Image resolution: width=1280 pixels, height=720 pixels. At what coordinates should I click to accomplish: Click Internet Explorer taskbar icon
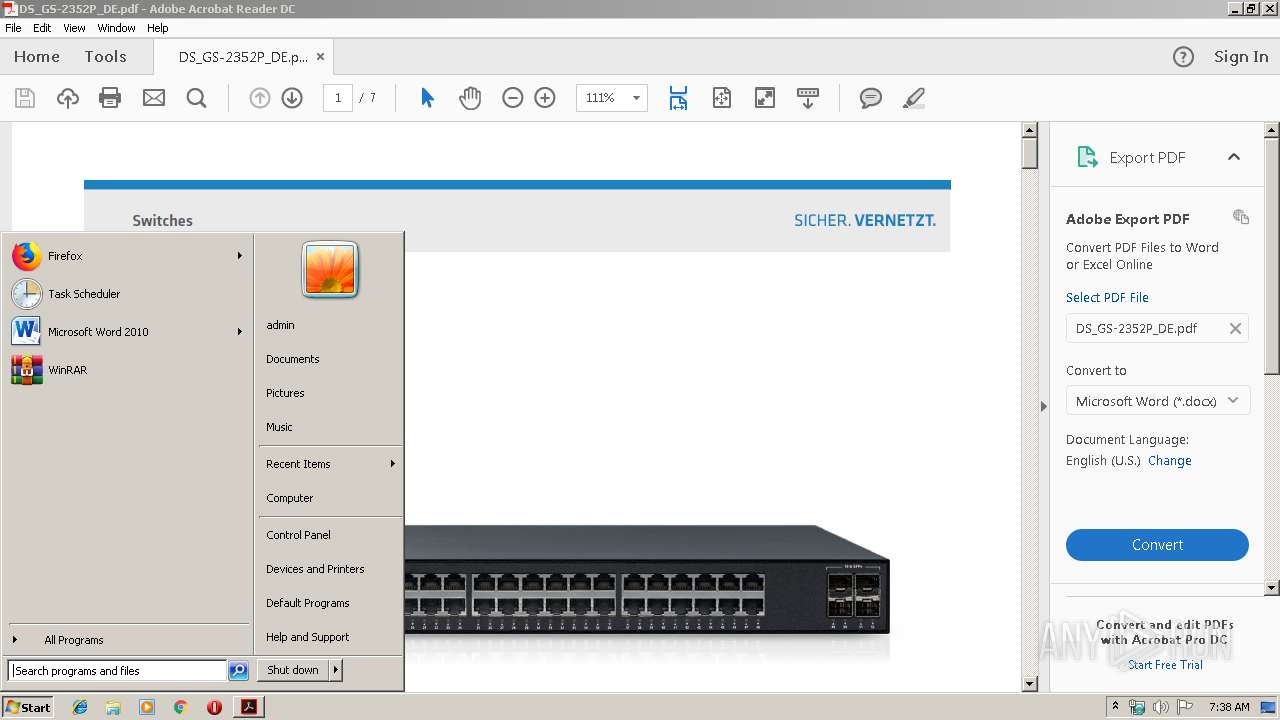click(80, 707)
